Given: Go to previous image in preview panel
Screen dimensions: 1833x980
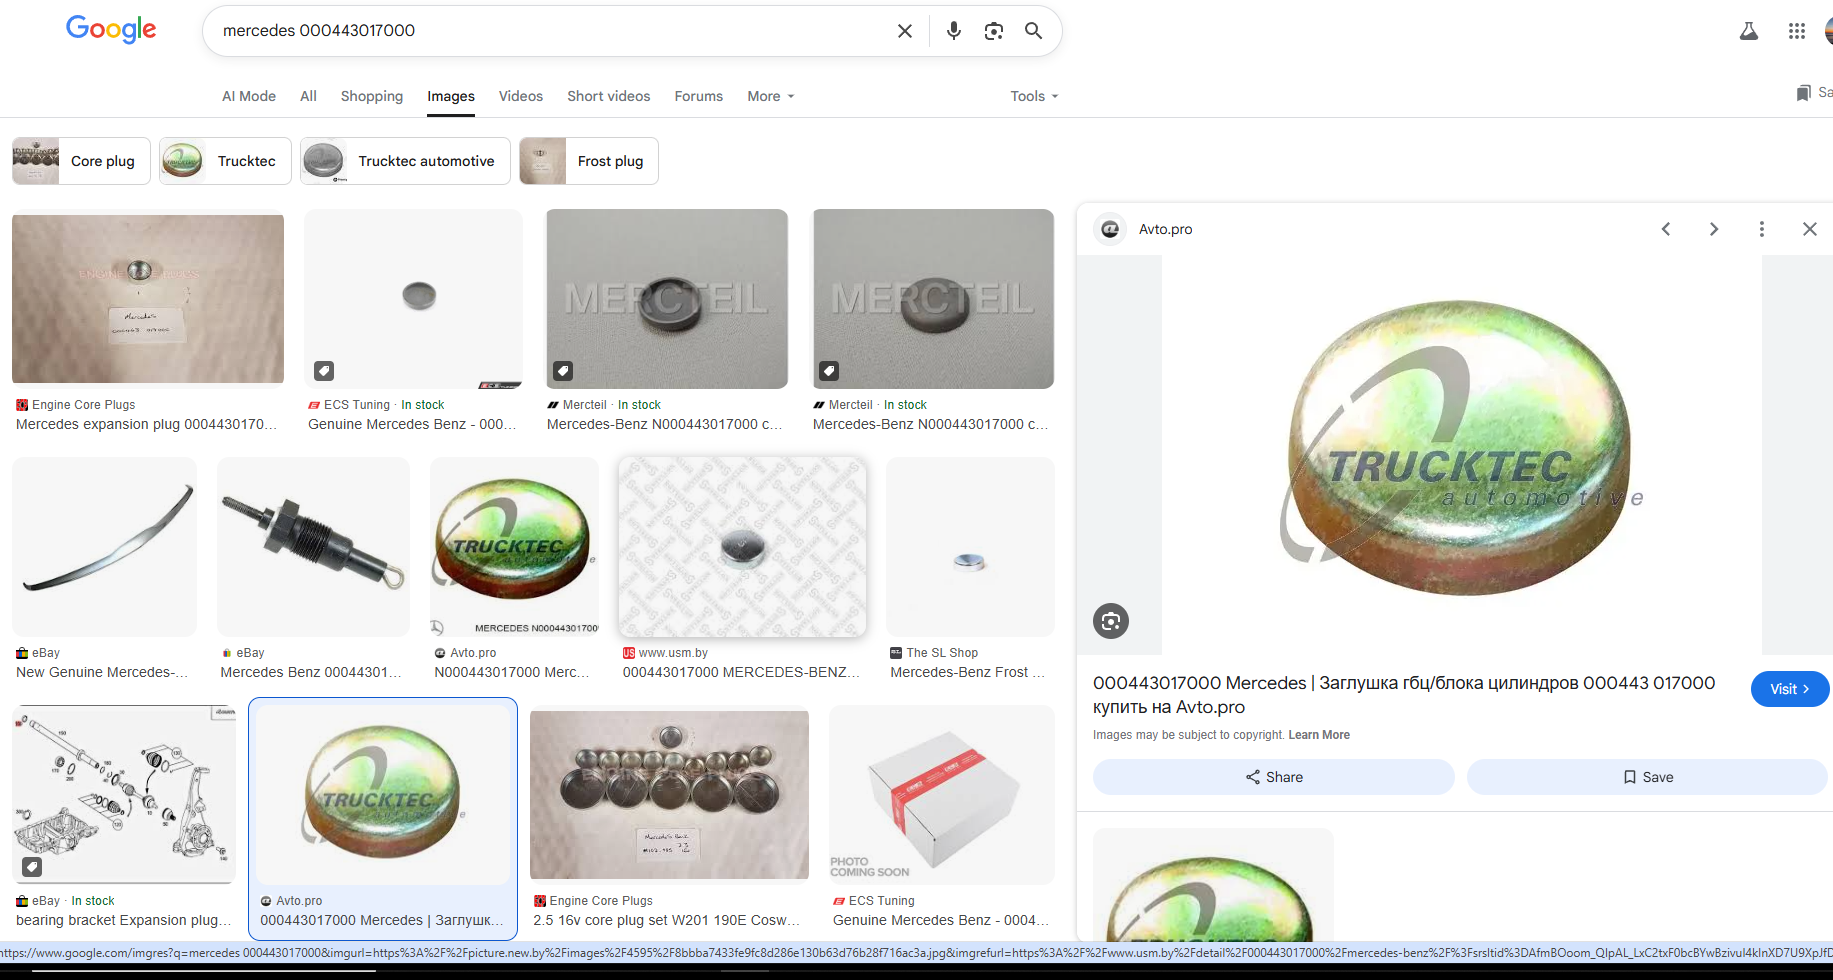Looking at the screenshot, I should click(x=1665, y=229).
